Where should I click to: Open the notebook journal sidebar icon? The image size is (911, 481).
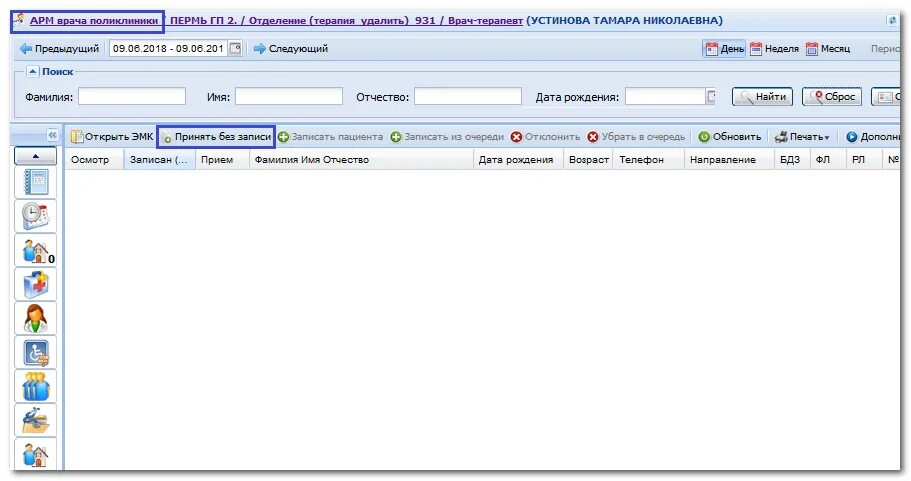(x=35, y=183)
